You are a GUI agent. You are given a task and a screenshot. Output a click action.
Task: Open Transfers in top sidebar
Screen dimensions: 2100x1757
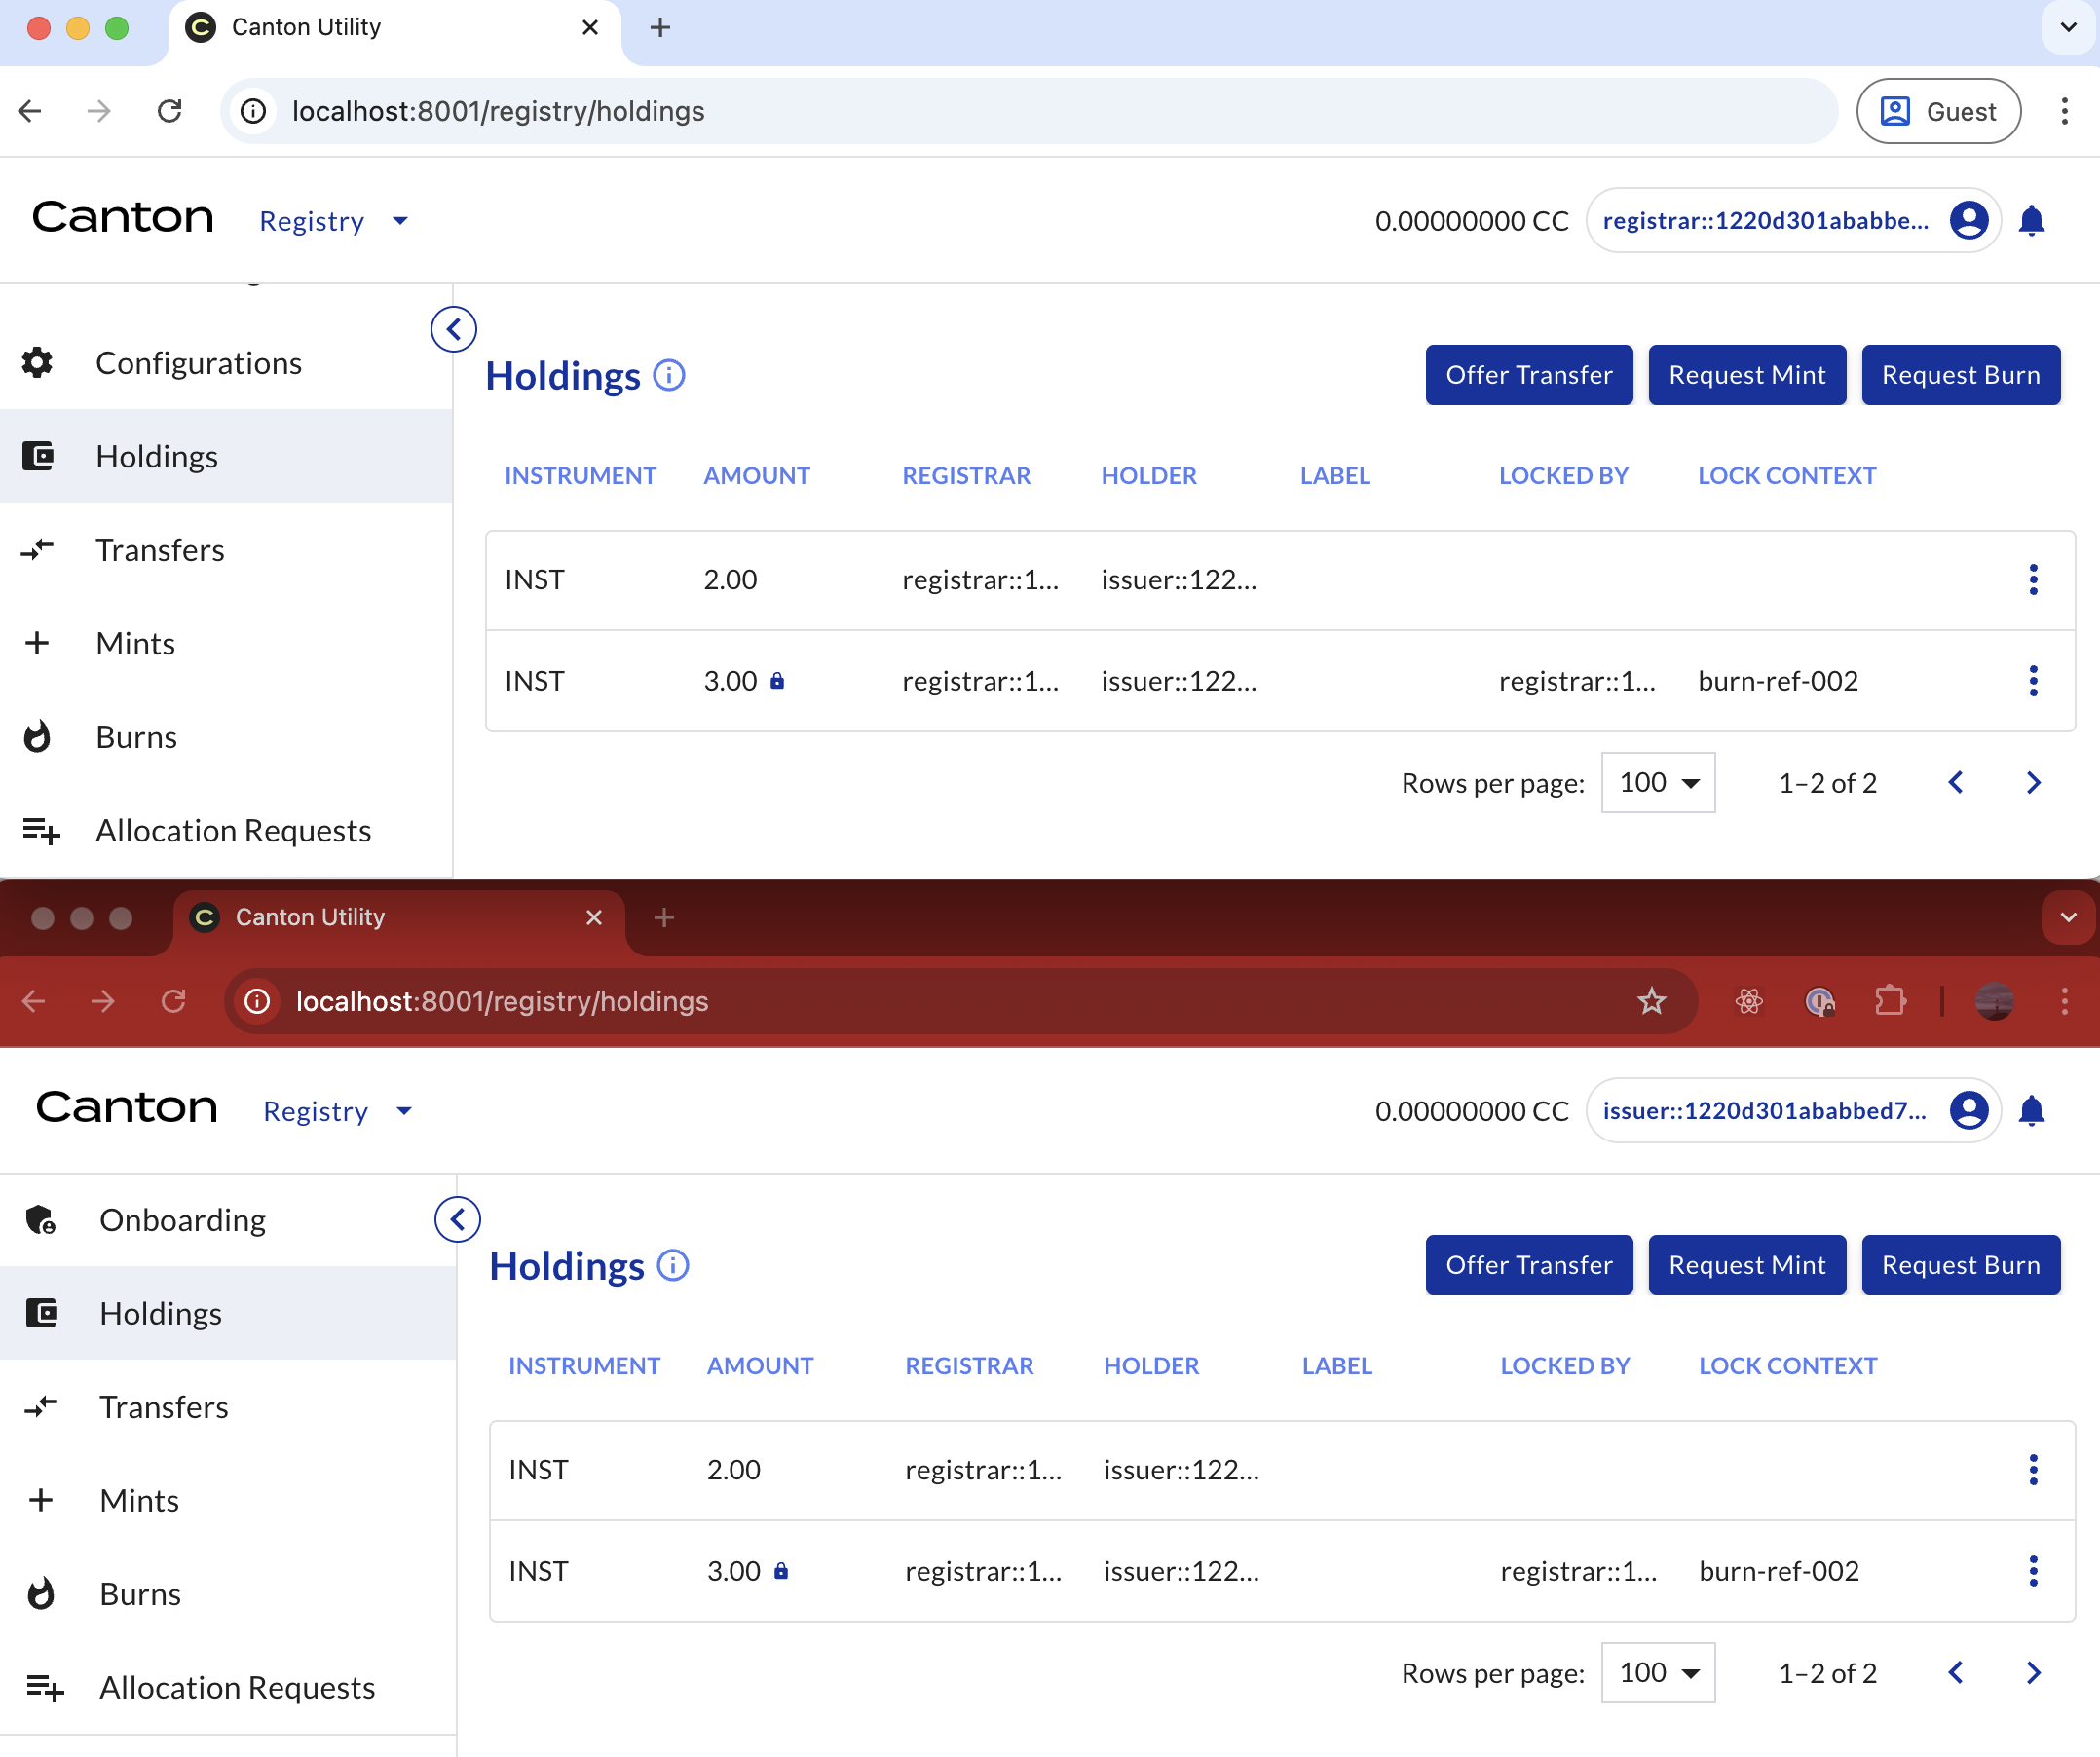click(160, 550)
